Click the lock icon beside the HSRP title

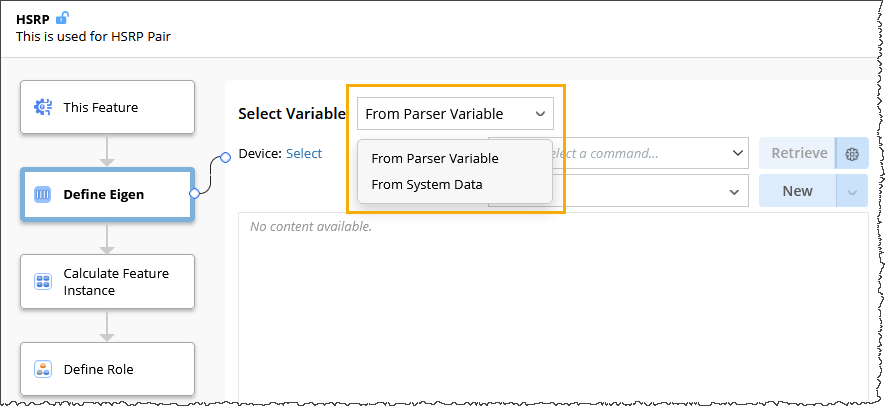pos(63,18)
